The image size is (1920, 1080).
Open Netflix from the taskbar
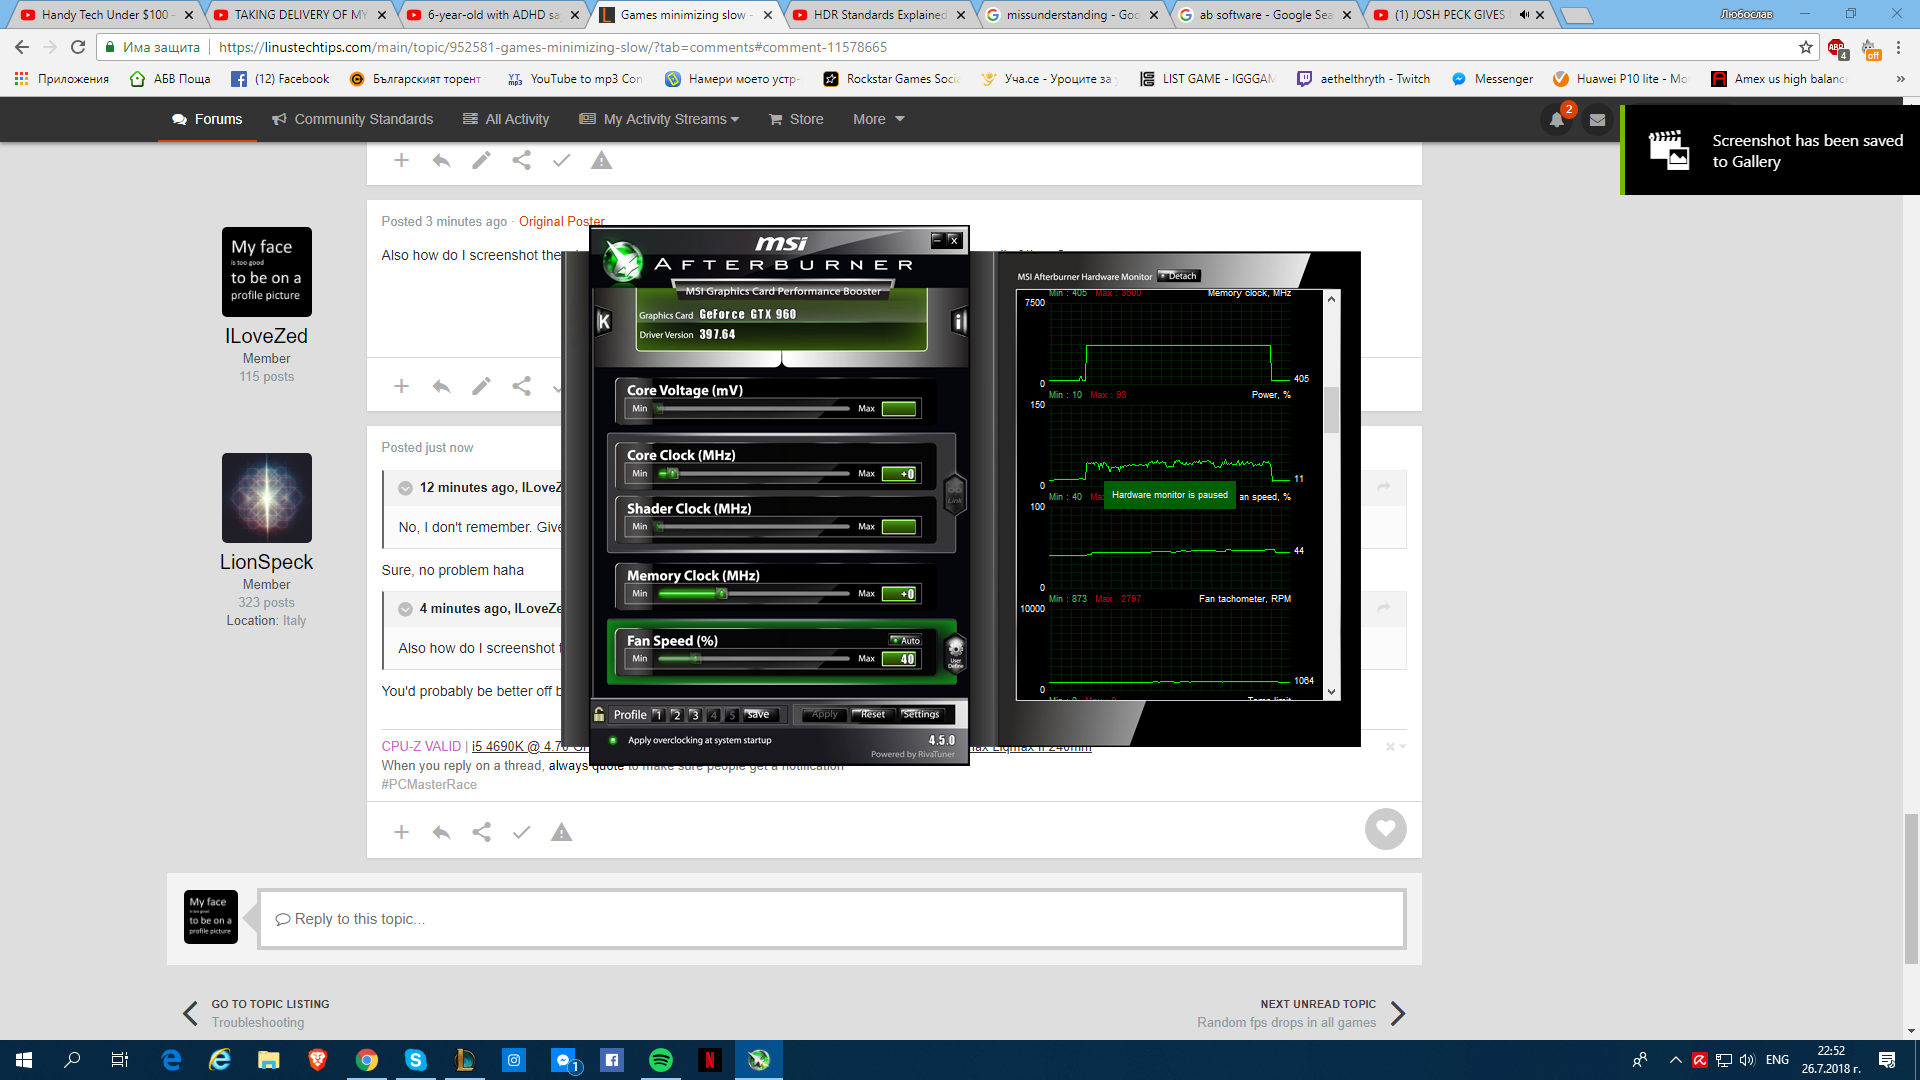click(x=709, y=1060)
